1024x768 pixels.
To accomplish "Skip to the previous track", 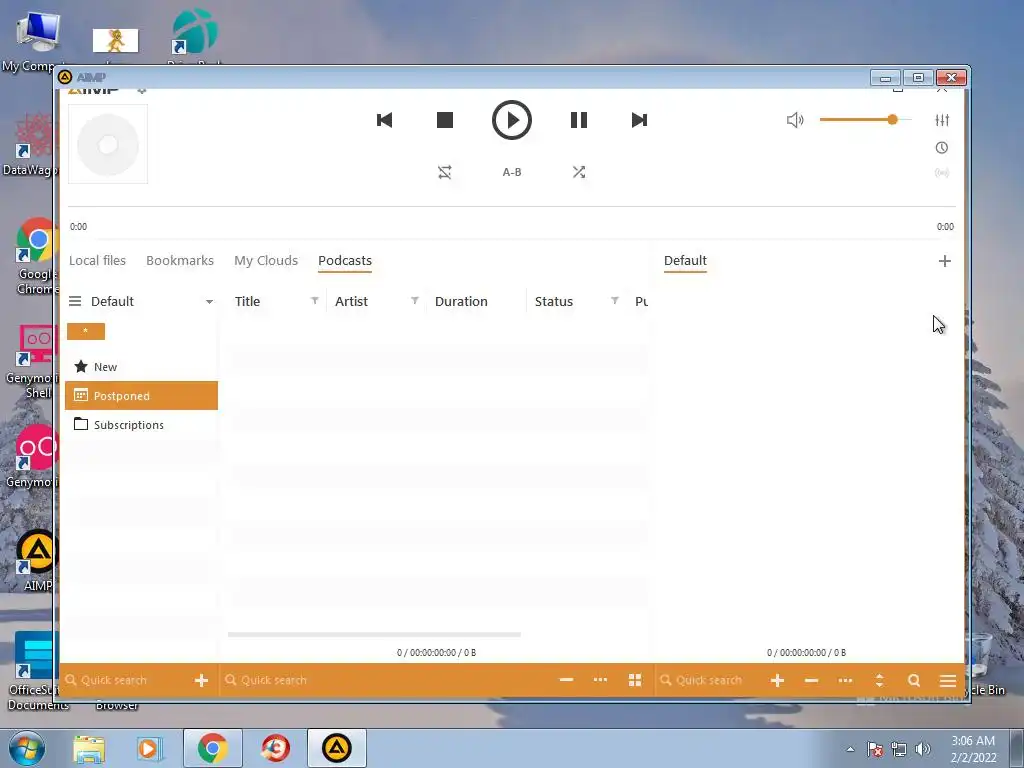I will pyautogui.click(x=385, y=120).
